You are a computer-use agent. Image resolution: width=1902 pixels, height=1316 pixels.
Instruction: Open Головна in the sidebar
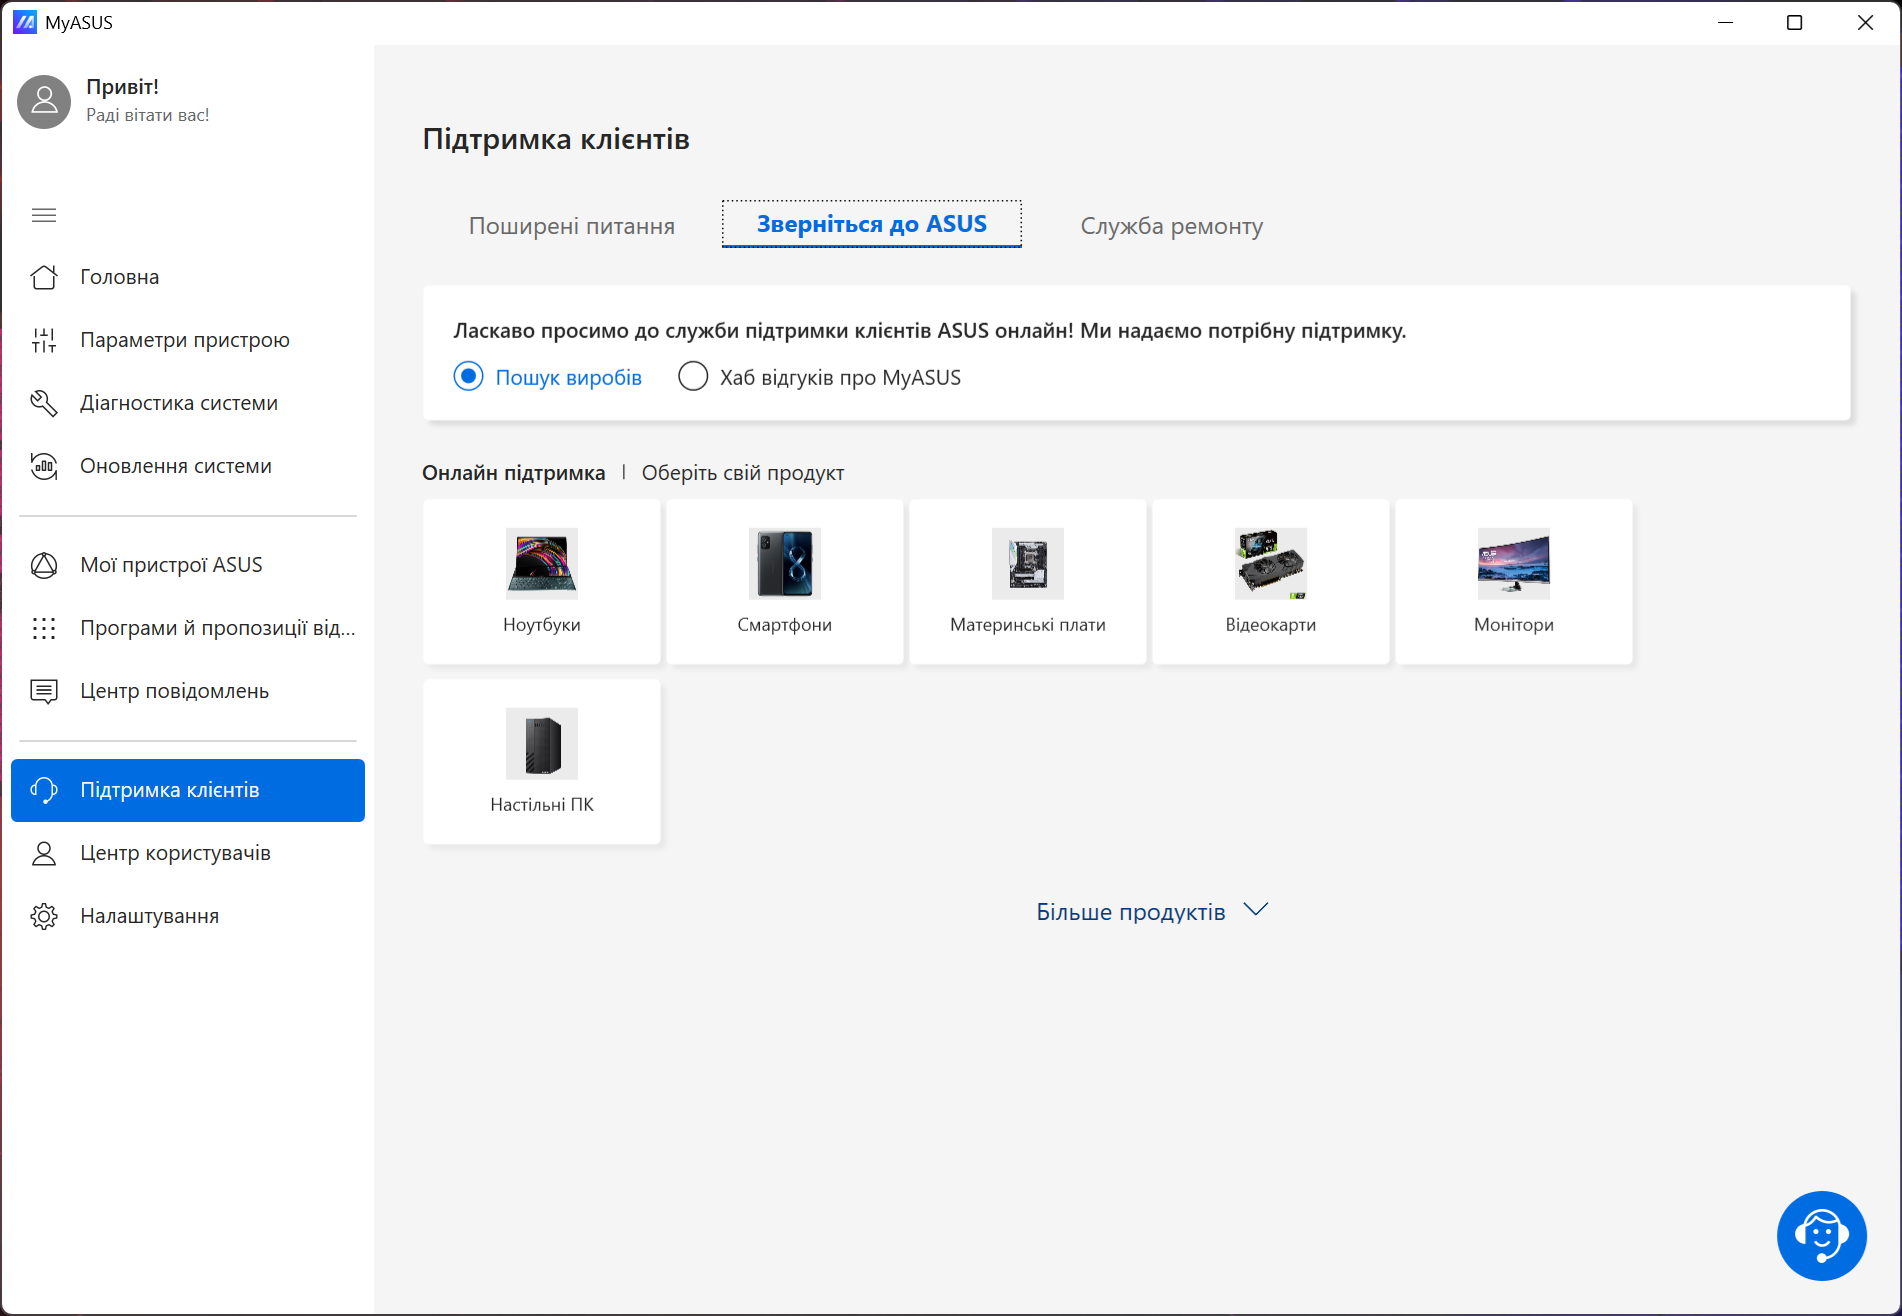[188, 277]
